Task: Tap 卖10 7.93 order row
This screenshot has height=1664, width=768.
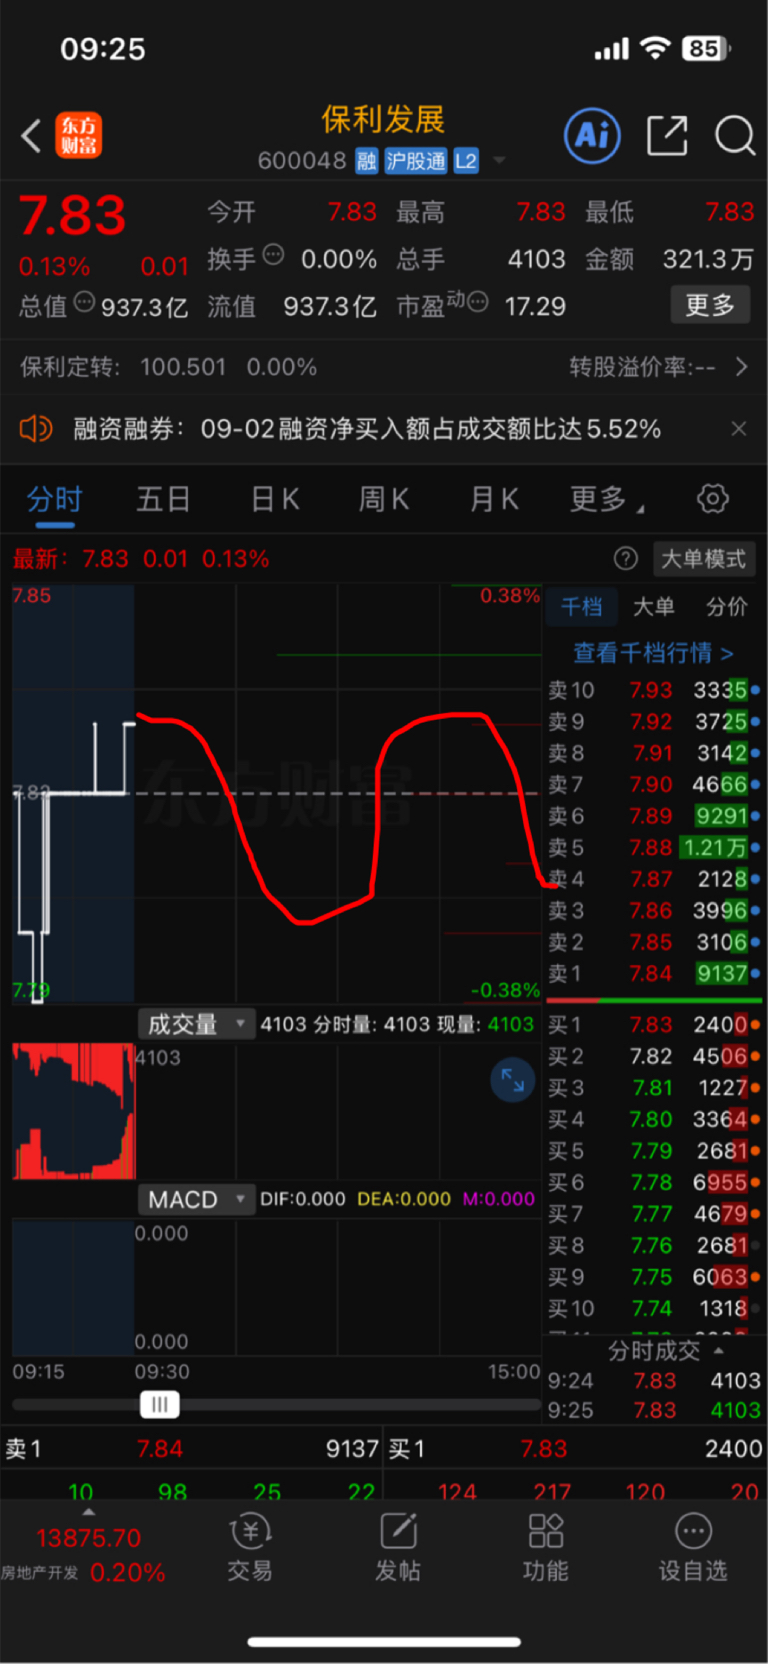Action: coord(654,690)
